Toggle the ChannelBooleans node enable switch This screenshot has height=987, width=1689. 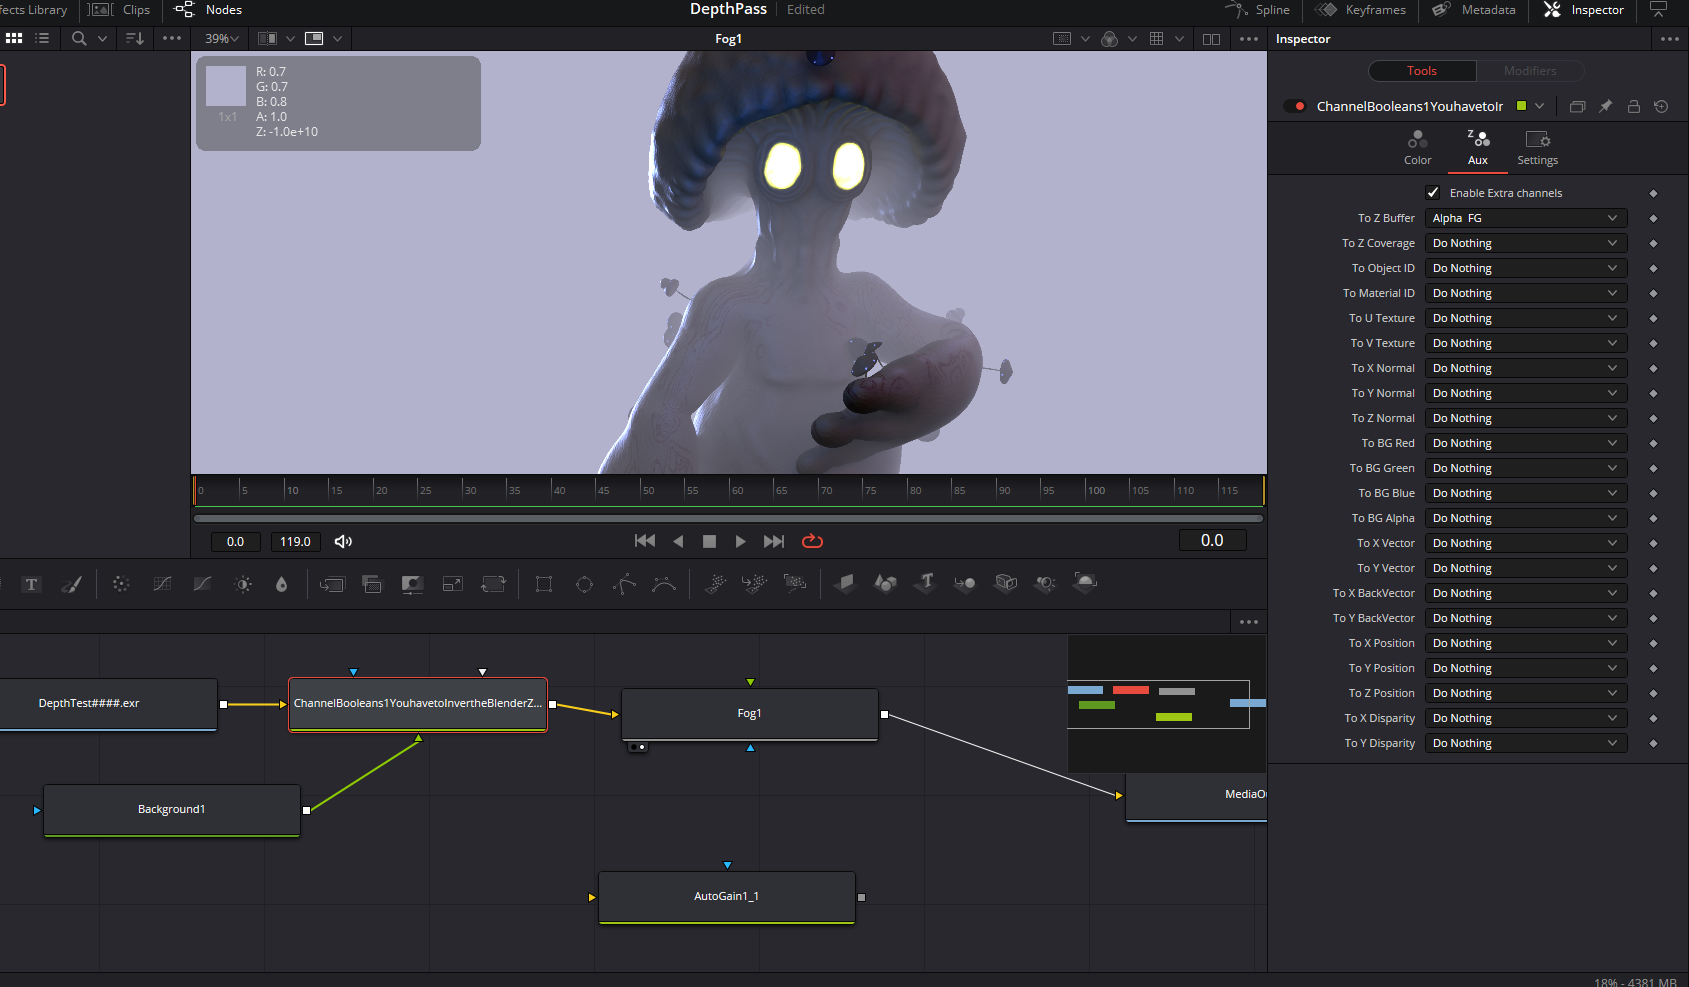1295,106
